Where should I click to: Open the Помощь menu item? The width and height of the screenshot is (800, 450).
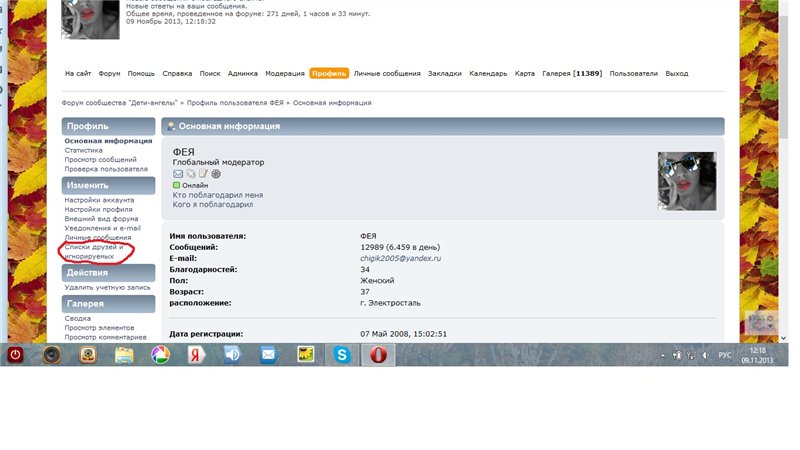(x=141, y=73)
